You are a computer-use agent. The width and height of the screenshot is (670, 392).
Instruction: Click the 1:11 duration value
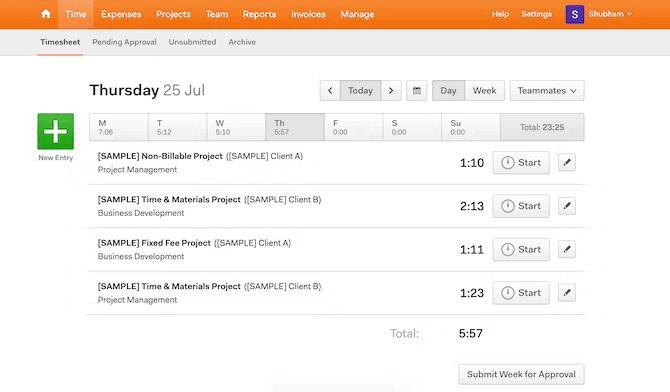pyautogui.click(x=472, y=250)
